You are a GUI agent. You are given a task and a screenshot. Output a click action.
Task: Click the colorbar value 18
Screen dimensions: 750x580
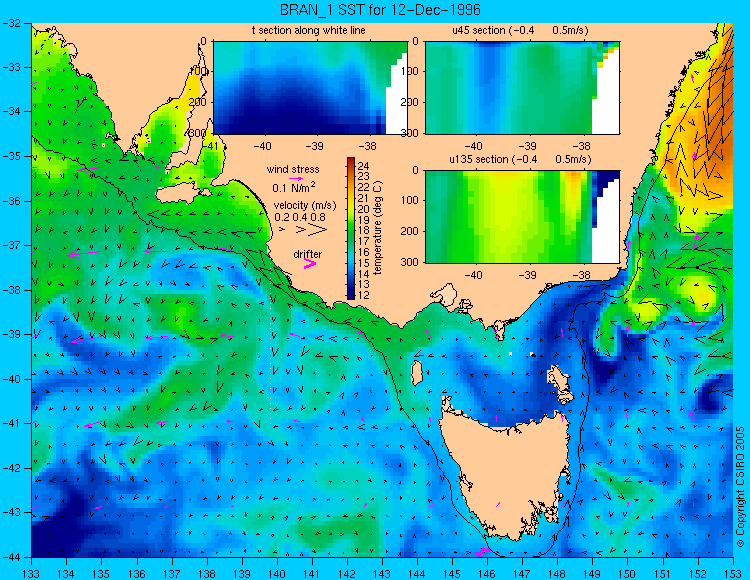363,230
